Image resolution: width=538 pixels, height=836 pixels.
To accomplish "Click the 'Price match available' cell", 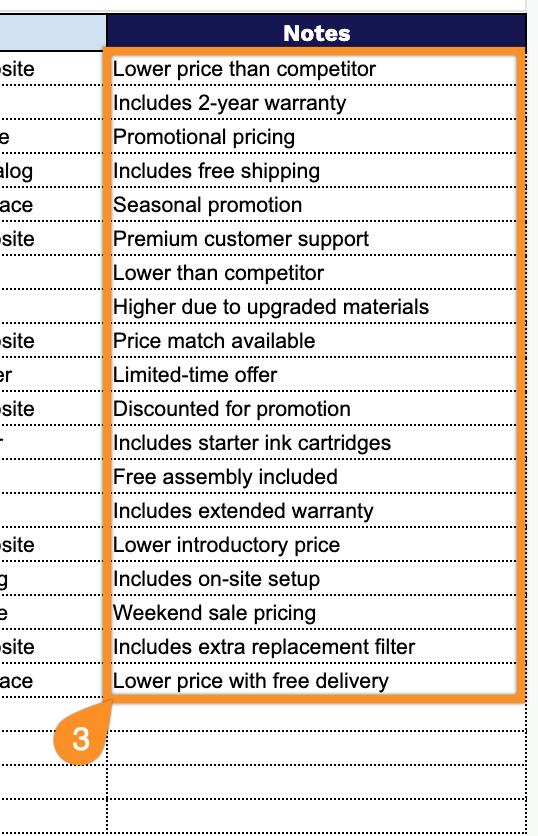I will pyautogui.click(x=316, y=341).
